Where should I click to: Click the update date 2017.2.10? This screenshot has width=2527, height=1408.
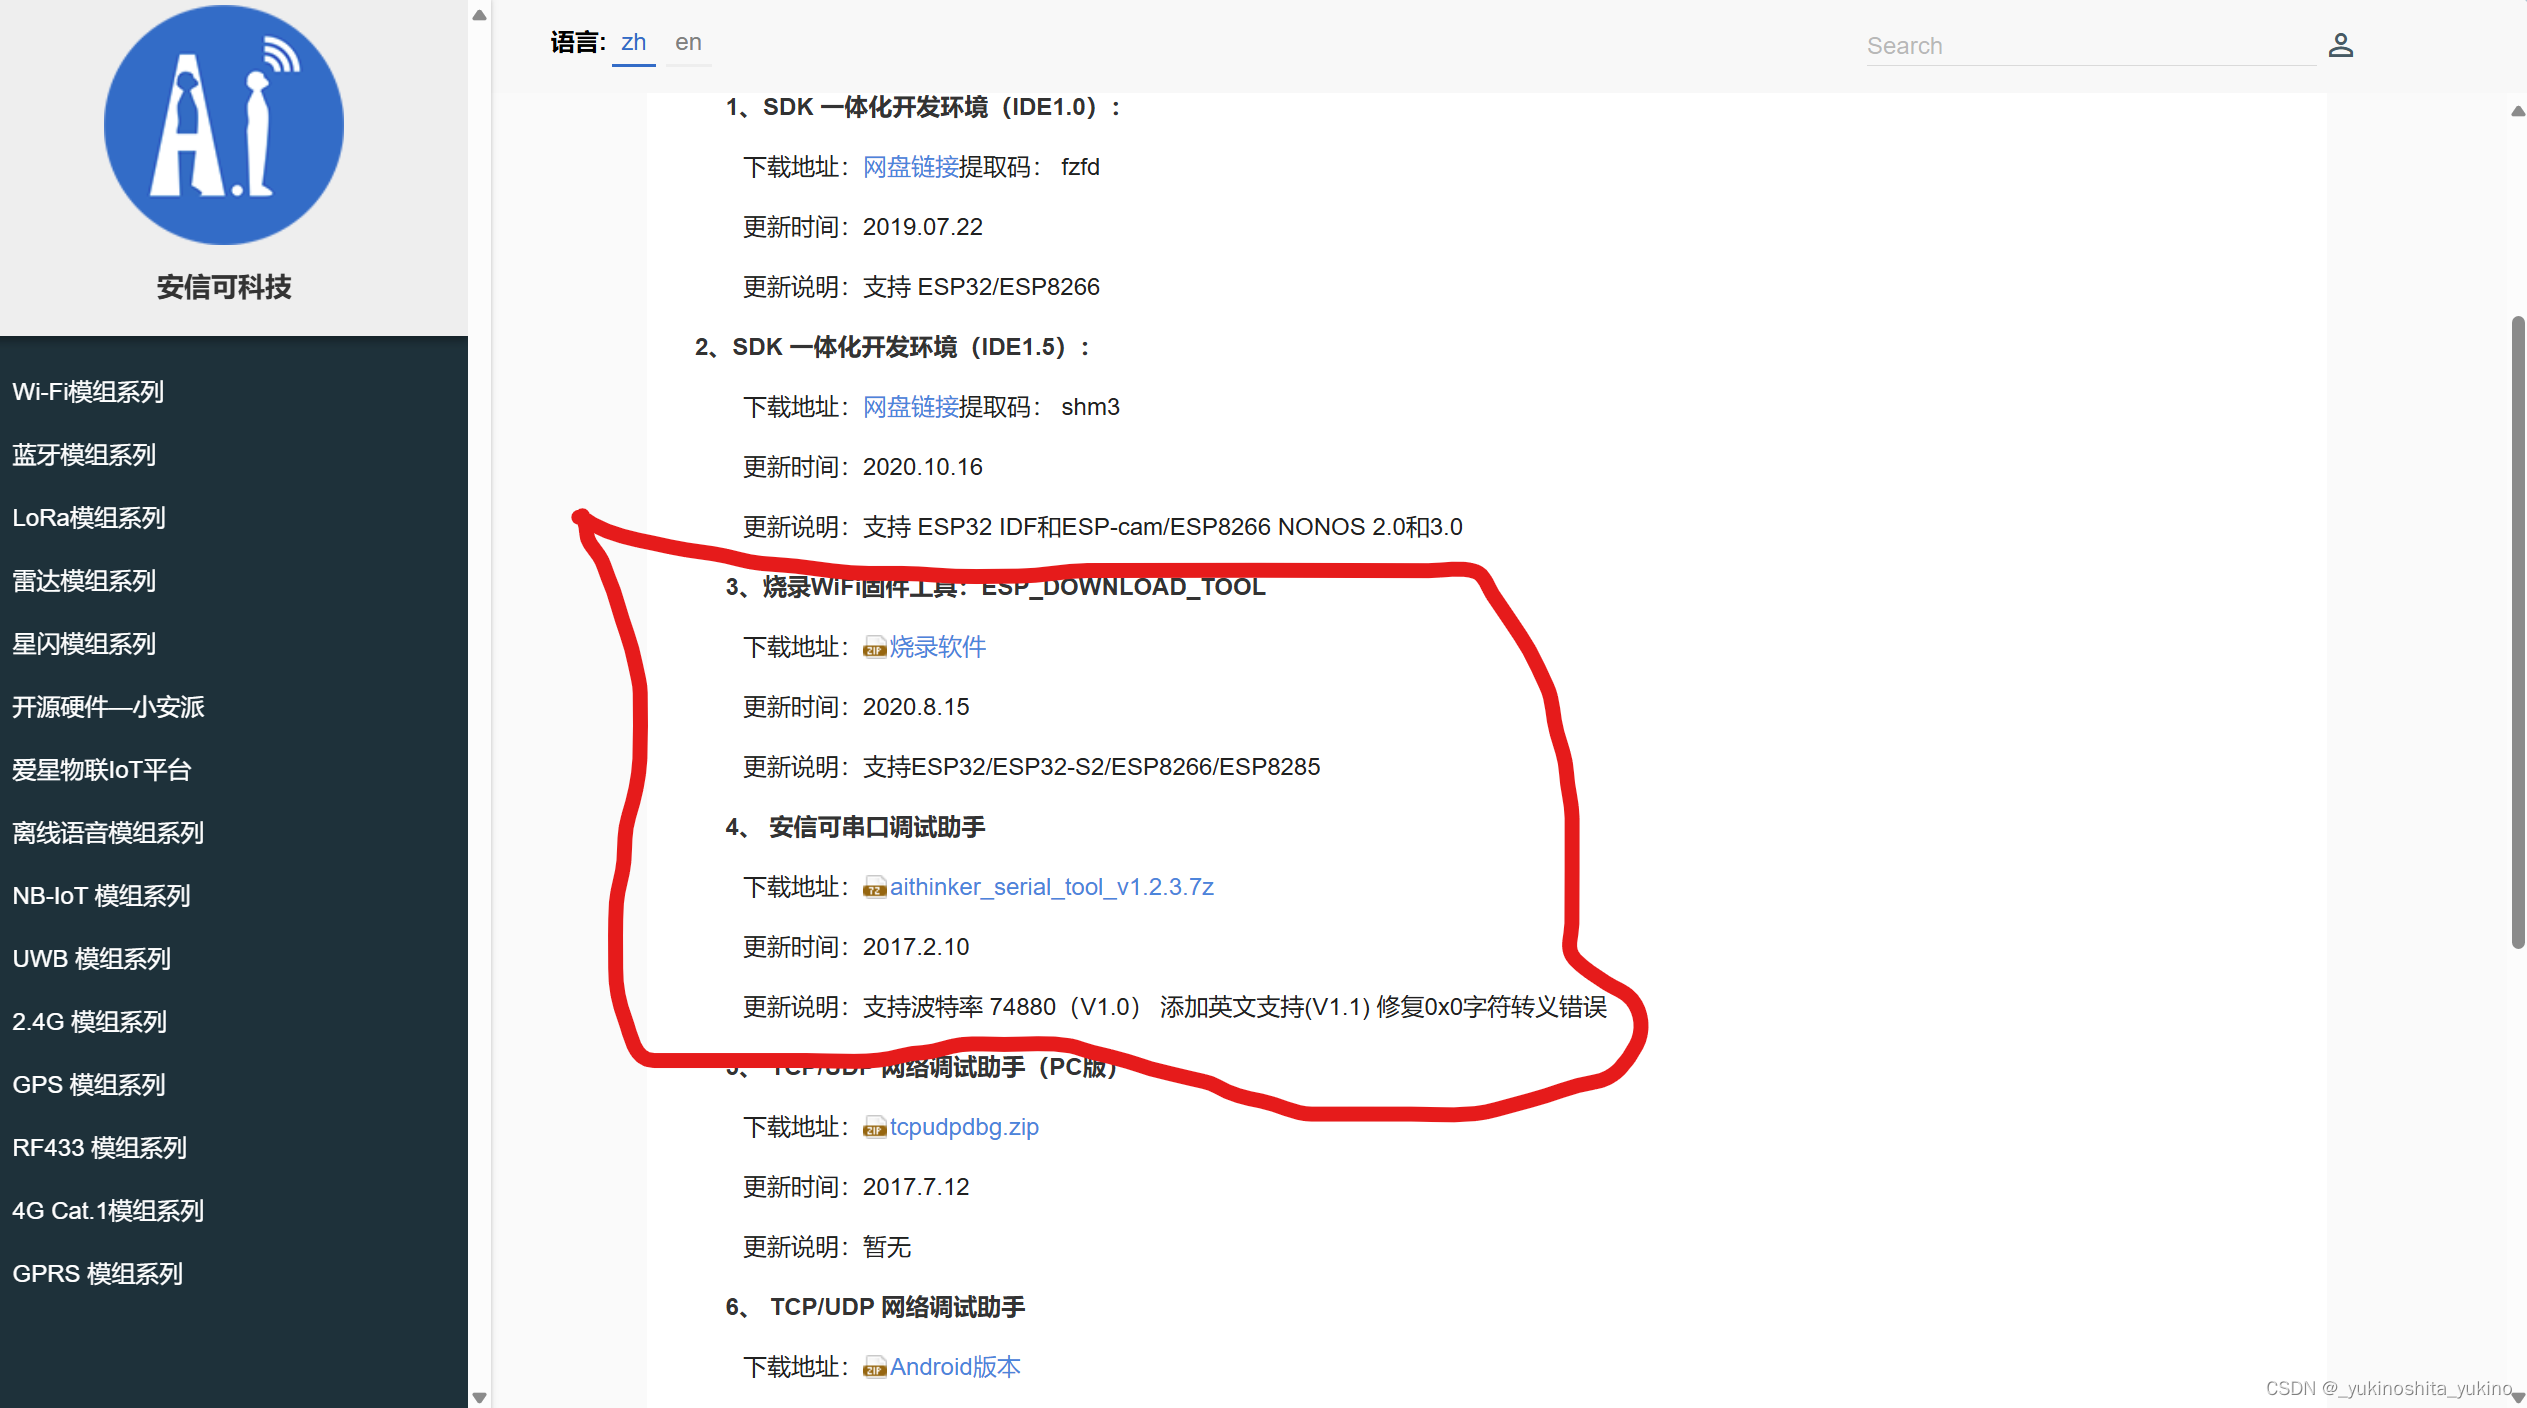click(916, 947)
